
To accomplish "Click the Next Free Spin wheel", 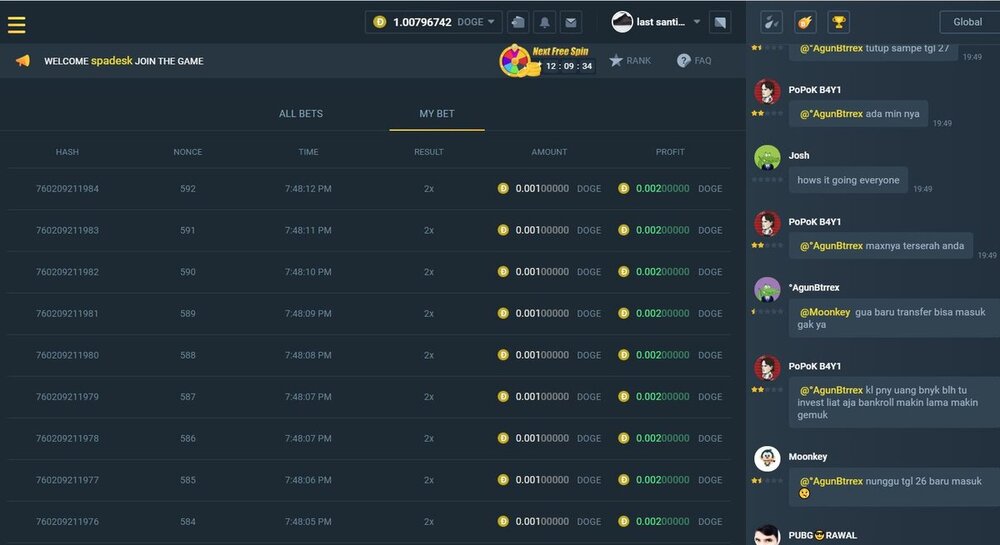I will [514, 61].
